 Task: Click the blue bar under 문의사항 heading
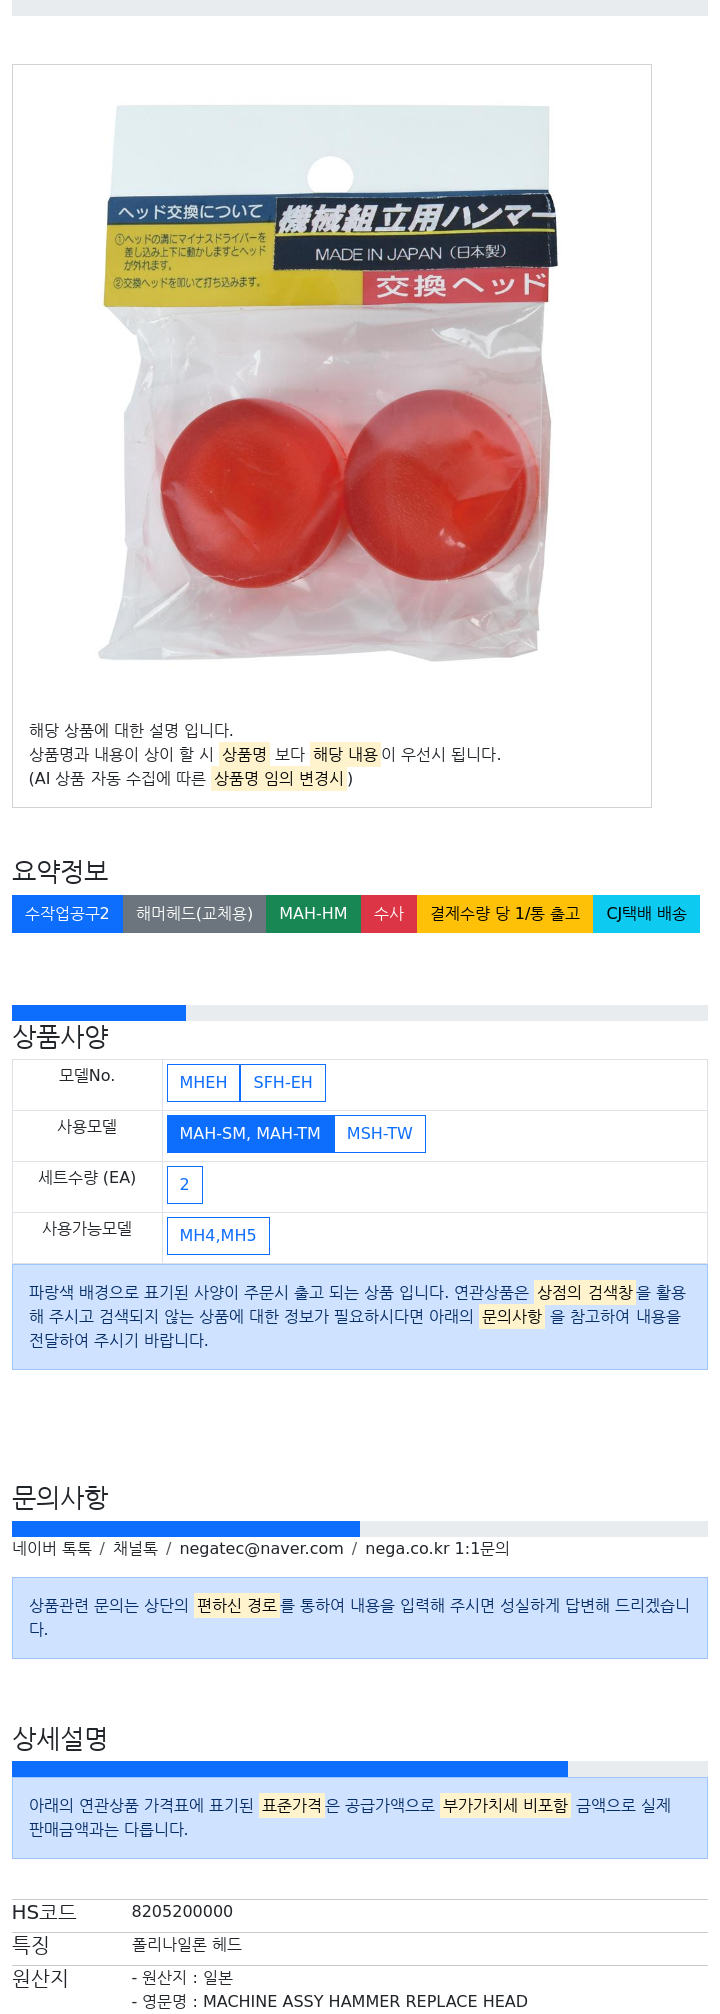coord(186,1529)
